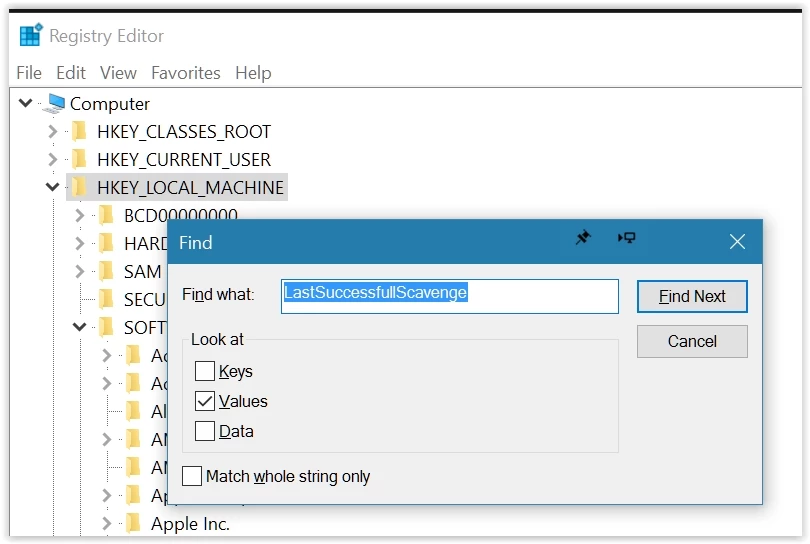Screen dimensions: 810x544
Task: Enable the Data checkbox
Action: (205, 431)
